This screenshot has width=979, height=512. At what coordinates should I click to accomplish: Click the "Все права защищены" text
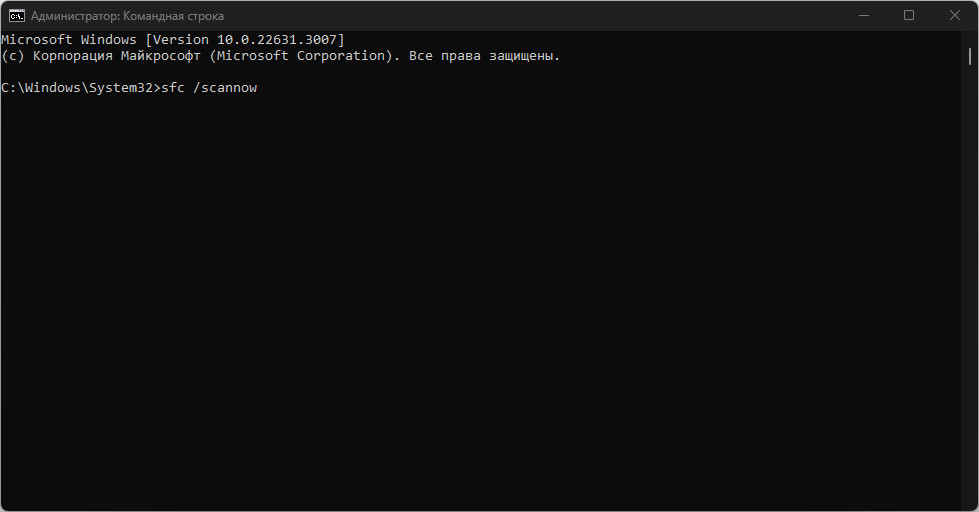pos(483,56)
